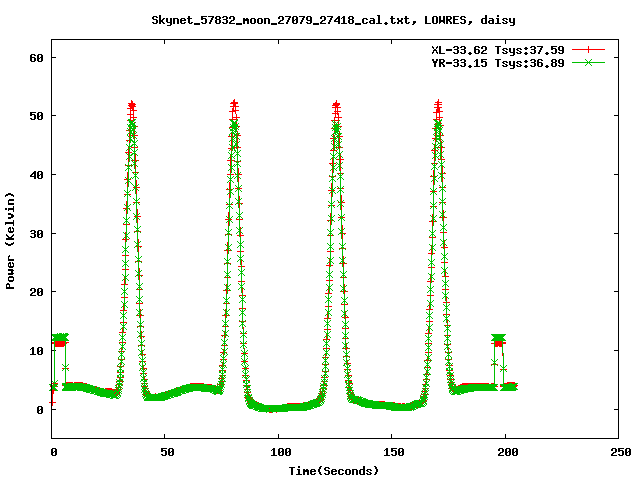Click the top of the third peak
This screenshot has width=640, height=480.
pyautogui.click(x=336, y=105)
